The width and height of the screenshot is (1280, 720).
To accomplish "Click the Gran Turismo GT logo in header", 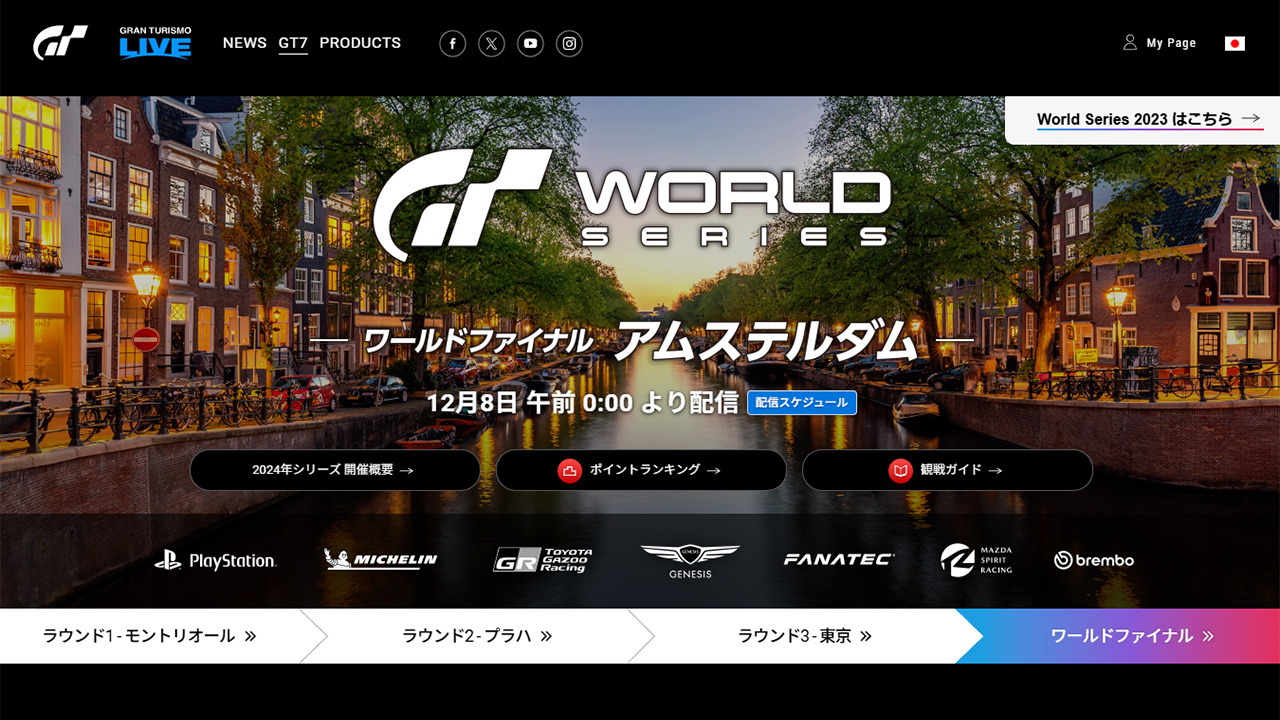I will [x=60, y=43].
